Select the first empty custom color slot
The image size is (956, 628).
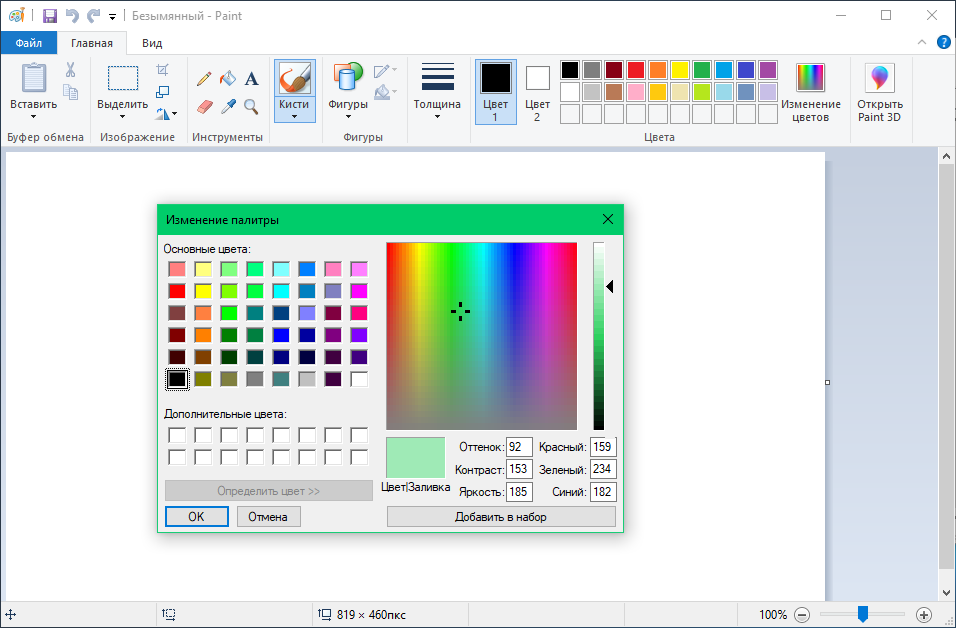(177, 435)
